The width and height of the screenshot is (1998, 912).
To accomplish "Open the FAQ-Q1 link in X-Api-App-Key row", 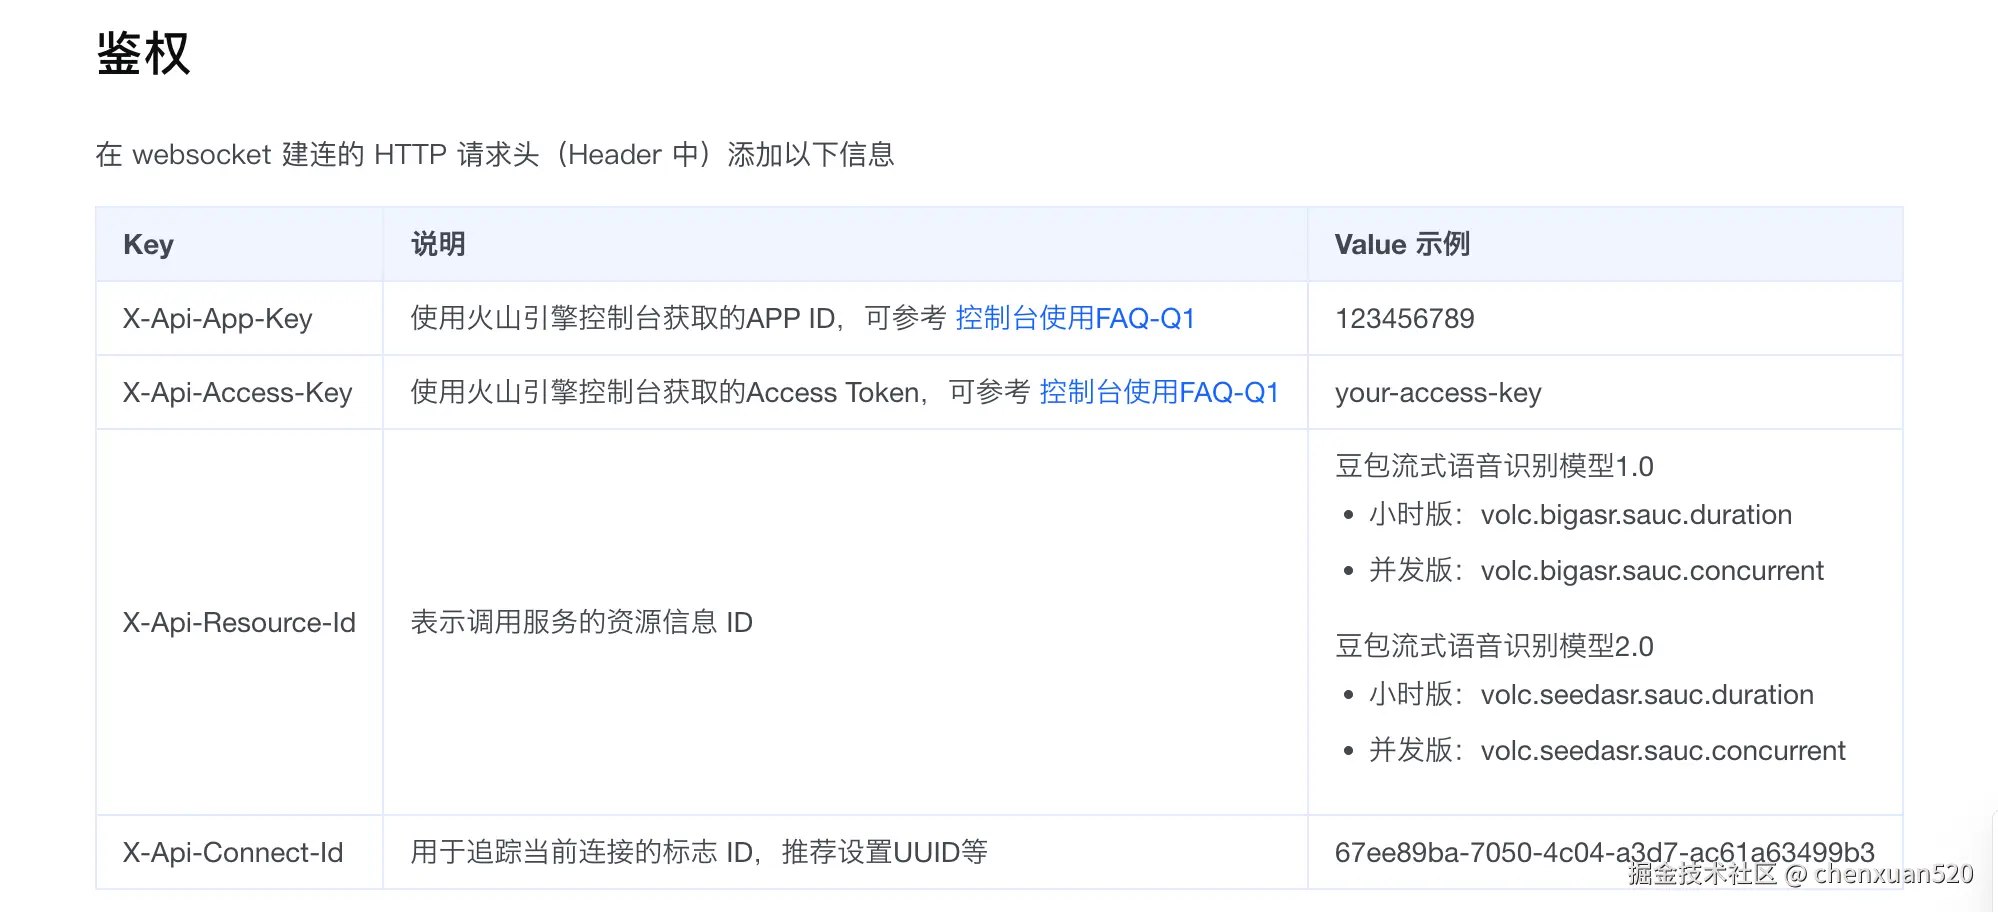I will coord(1075,319).
